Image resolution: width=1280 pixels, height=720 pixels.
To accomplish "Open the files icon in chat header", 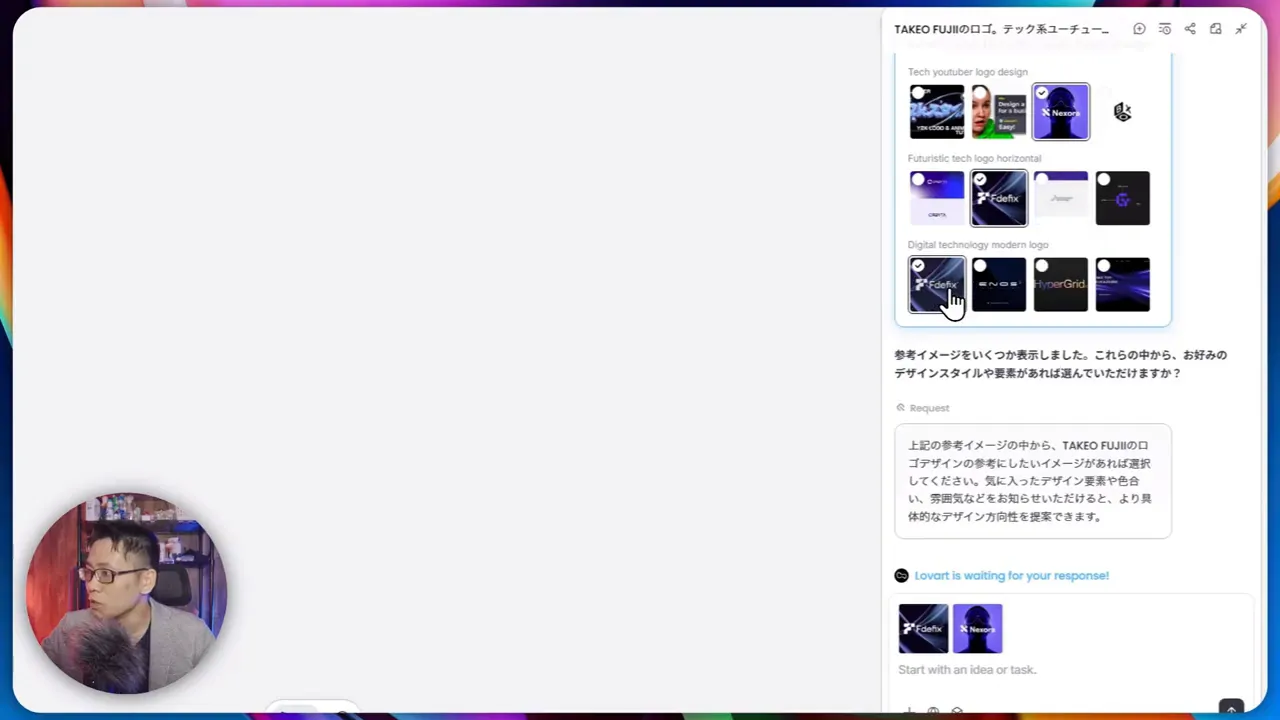I will (1216, 29).
